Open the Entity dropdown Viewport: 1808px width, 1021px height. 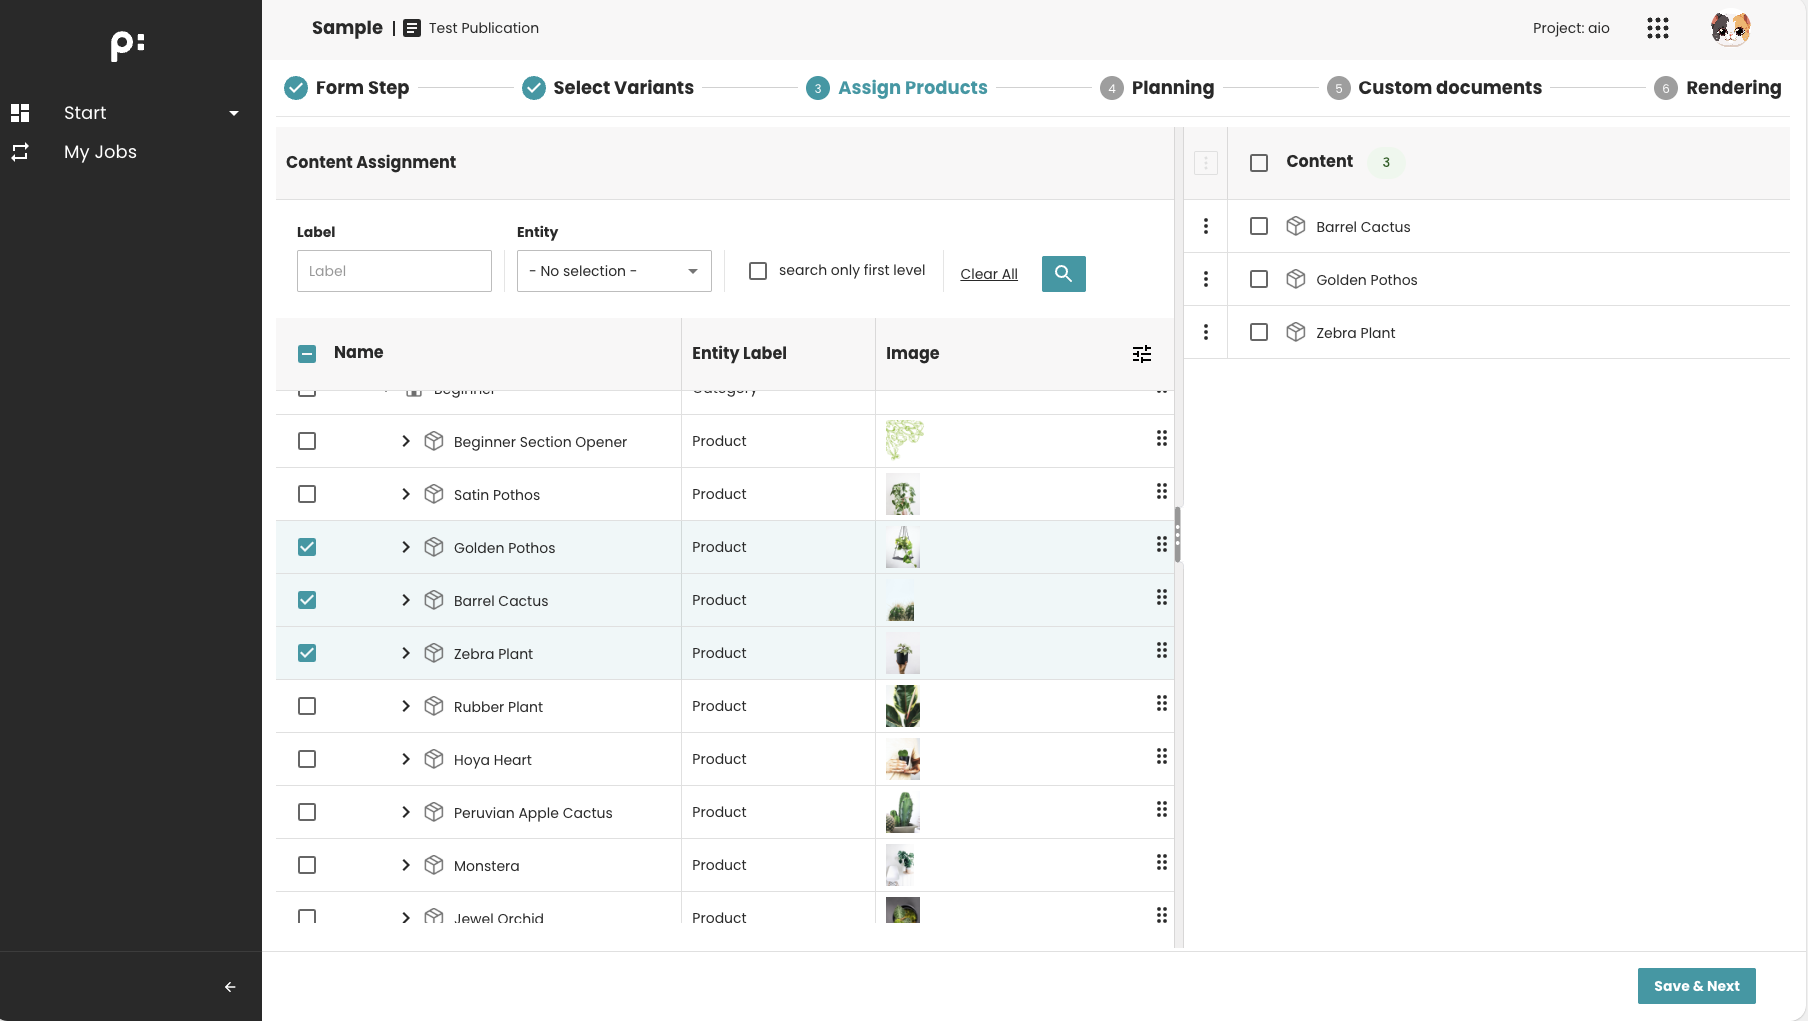[613, 270]
